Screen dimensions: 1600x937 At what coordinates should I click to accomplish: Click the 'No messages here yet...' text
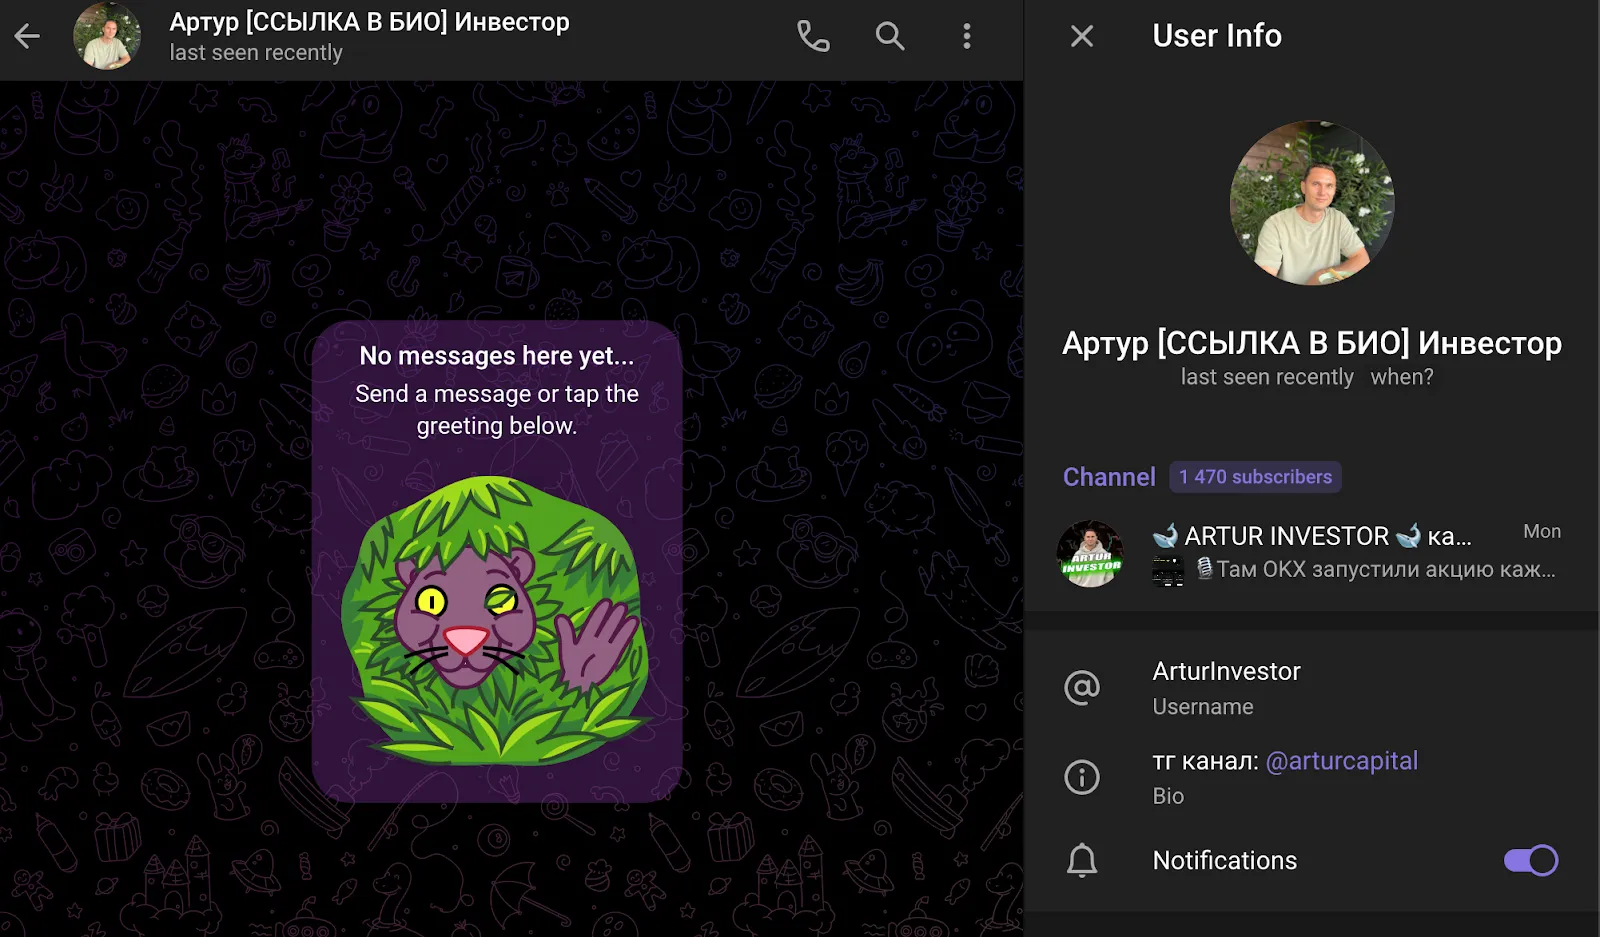coord(497,356)
